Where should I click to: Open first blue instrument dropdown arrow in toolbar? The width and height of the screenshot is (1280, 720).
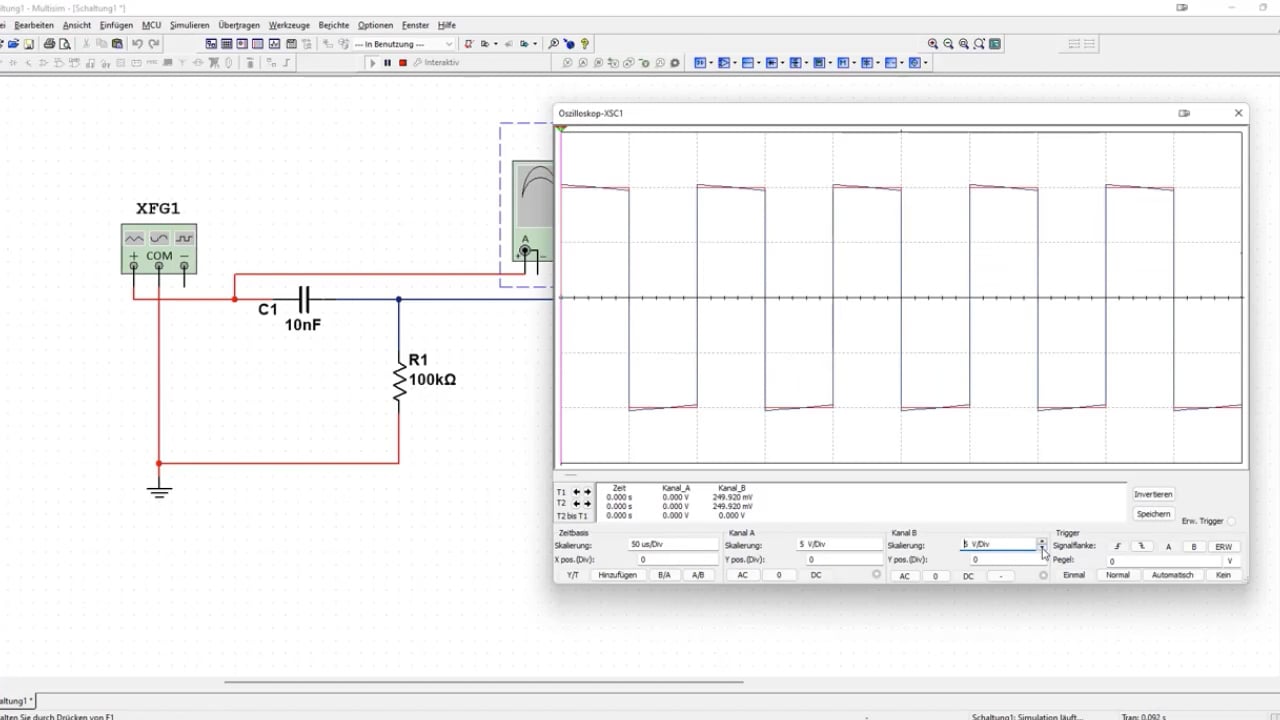point(711,63)
